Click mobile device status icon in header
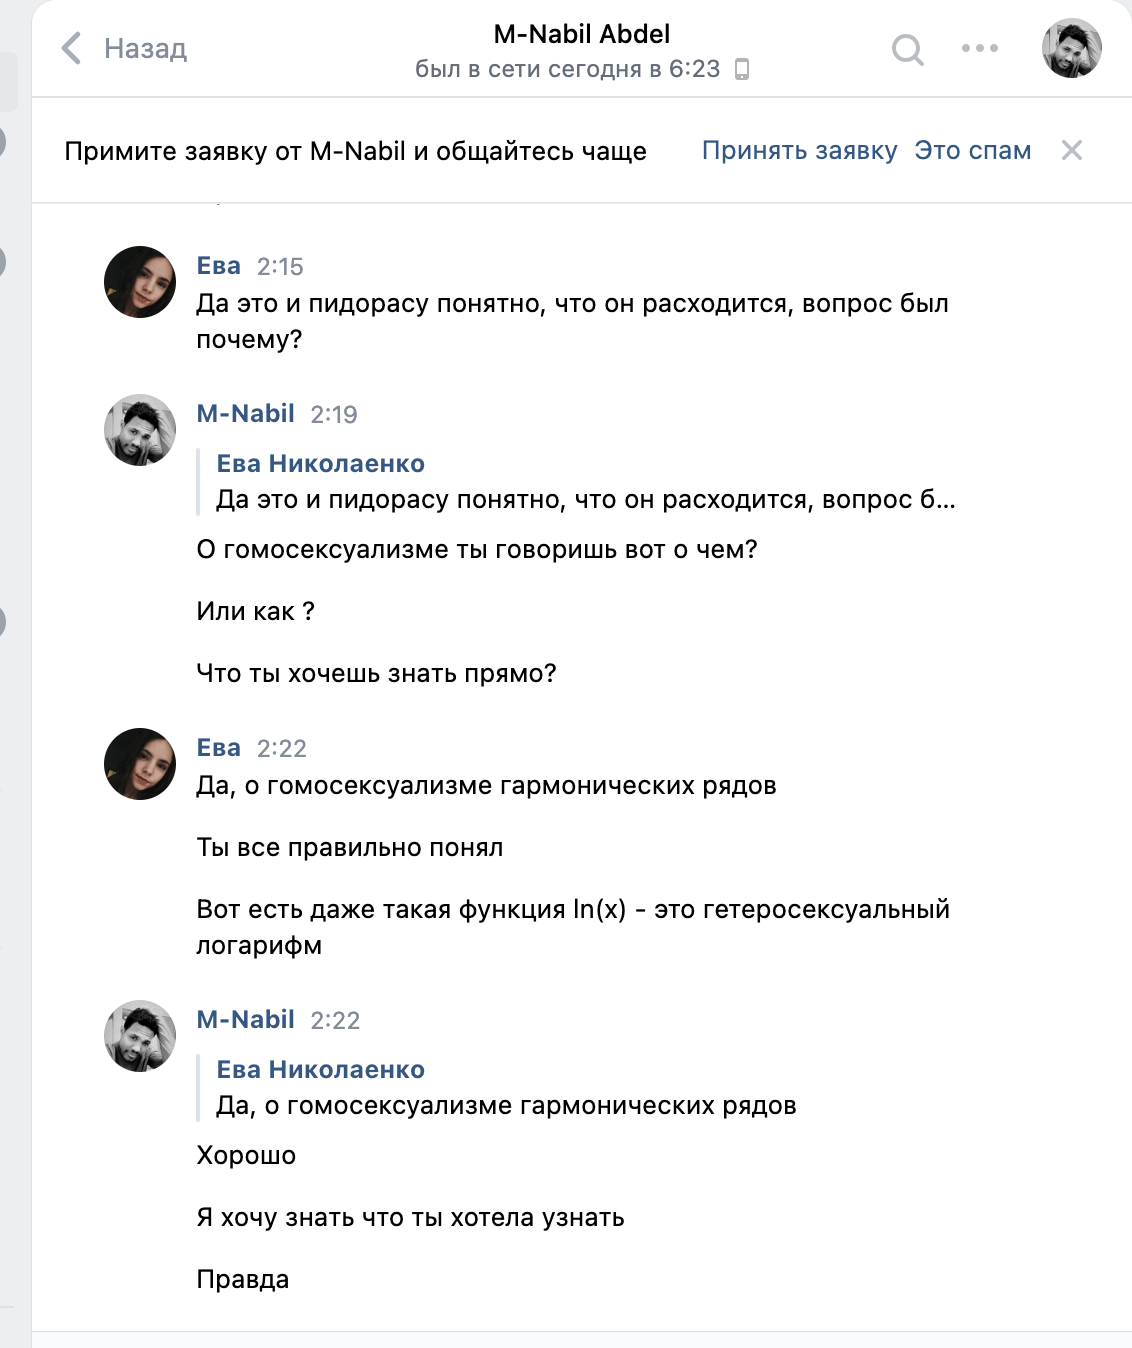This screenshot has height=1348, width=1132. pyautogui.click(x=742, y=69)
